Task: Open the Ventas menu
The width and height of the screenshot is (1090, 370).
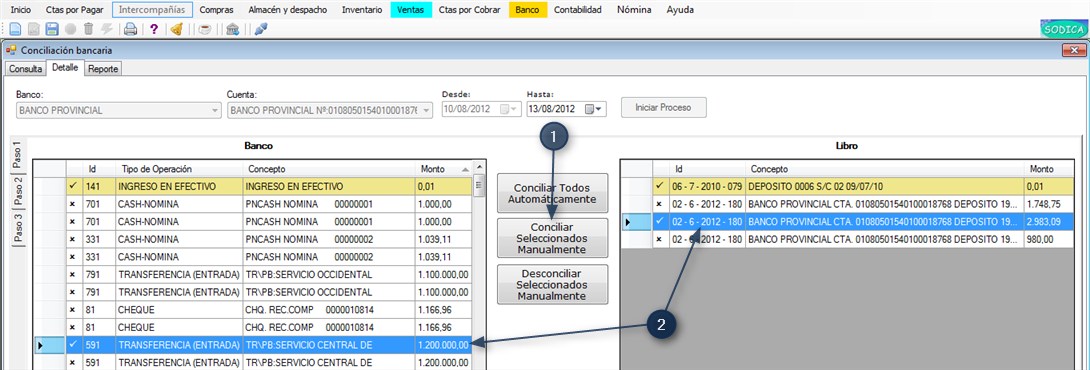Action: coord(411,10)
